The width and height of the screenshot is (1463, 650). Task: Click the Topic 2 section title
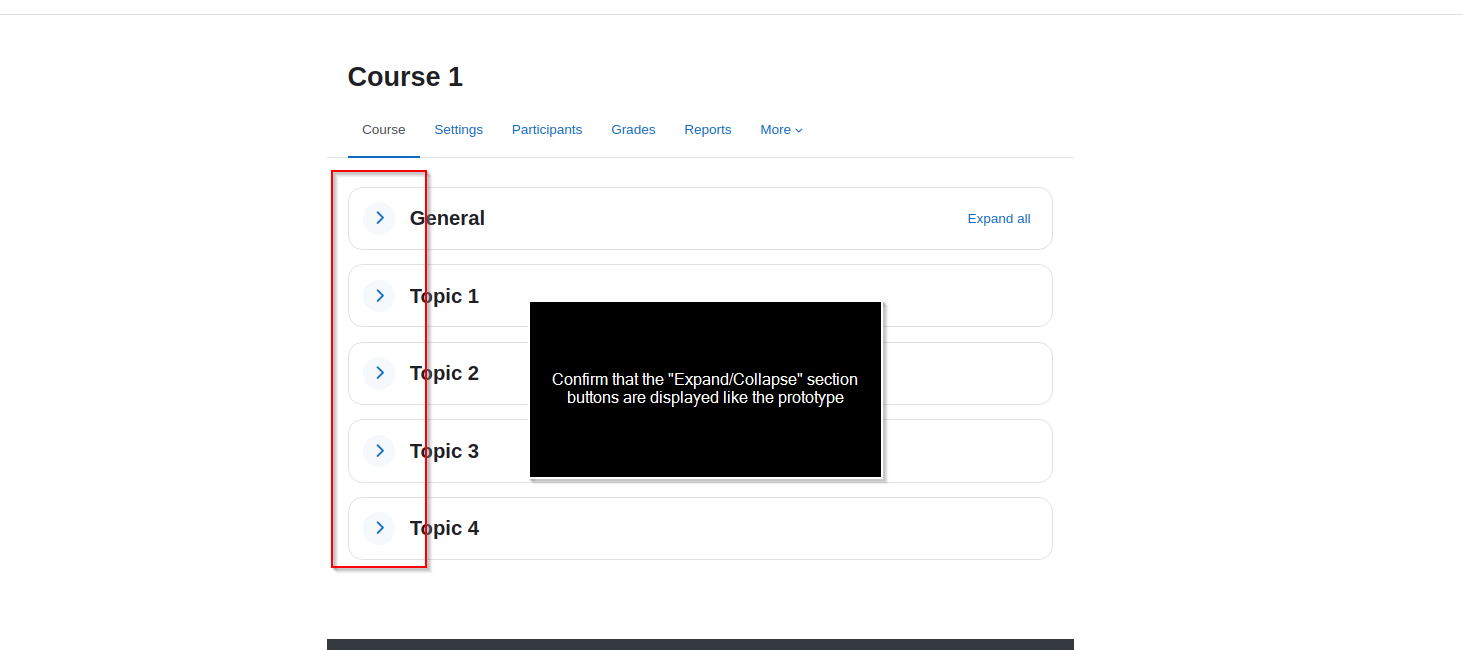point(444,373)
